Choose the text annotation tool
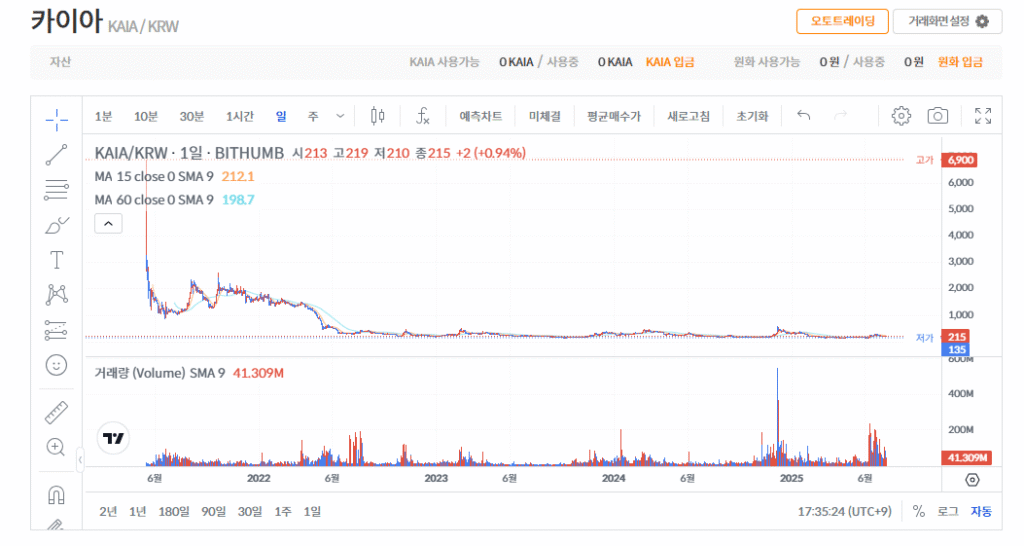 57,260
